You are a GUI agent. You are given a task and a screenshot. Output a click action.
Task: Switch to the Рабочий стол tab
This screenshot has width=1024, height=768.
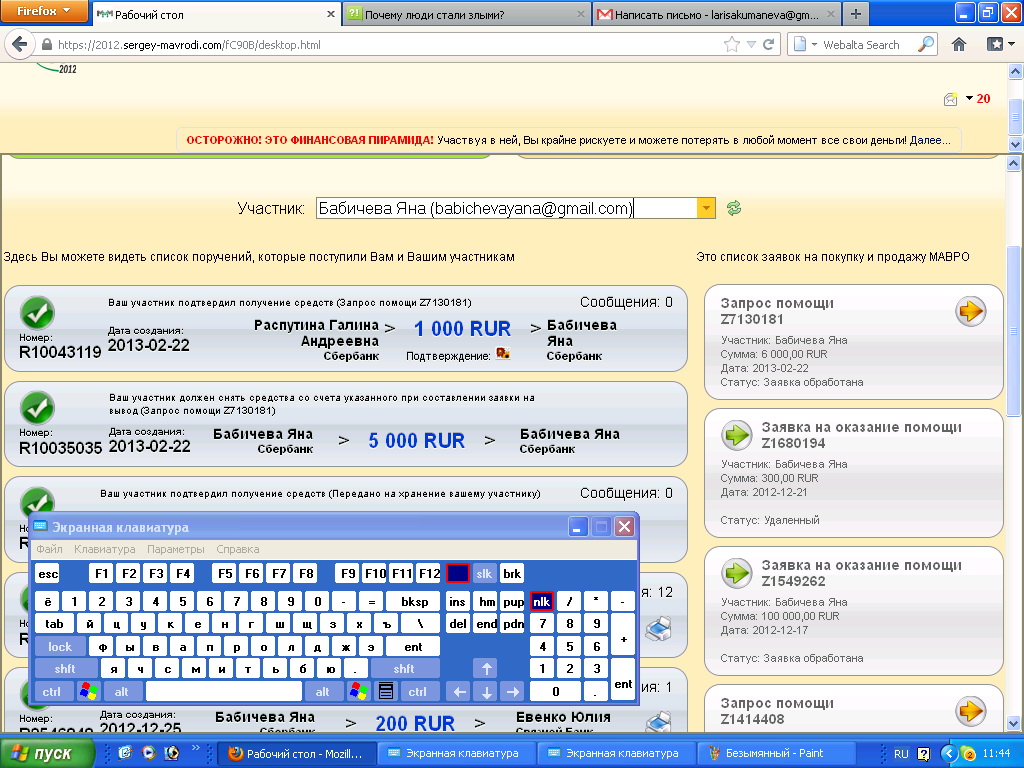216,14
